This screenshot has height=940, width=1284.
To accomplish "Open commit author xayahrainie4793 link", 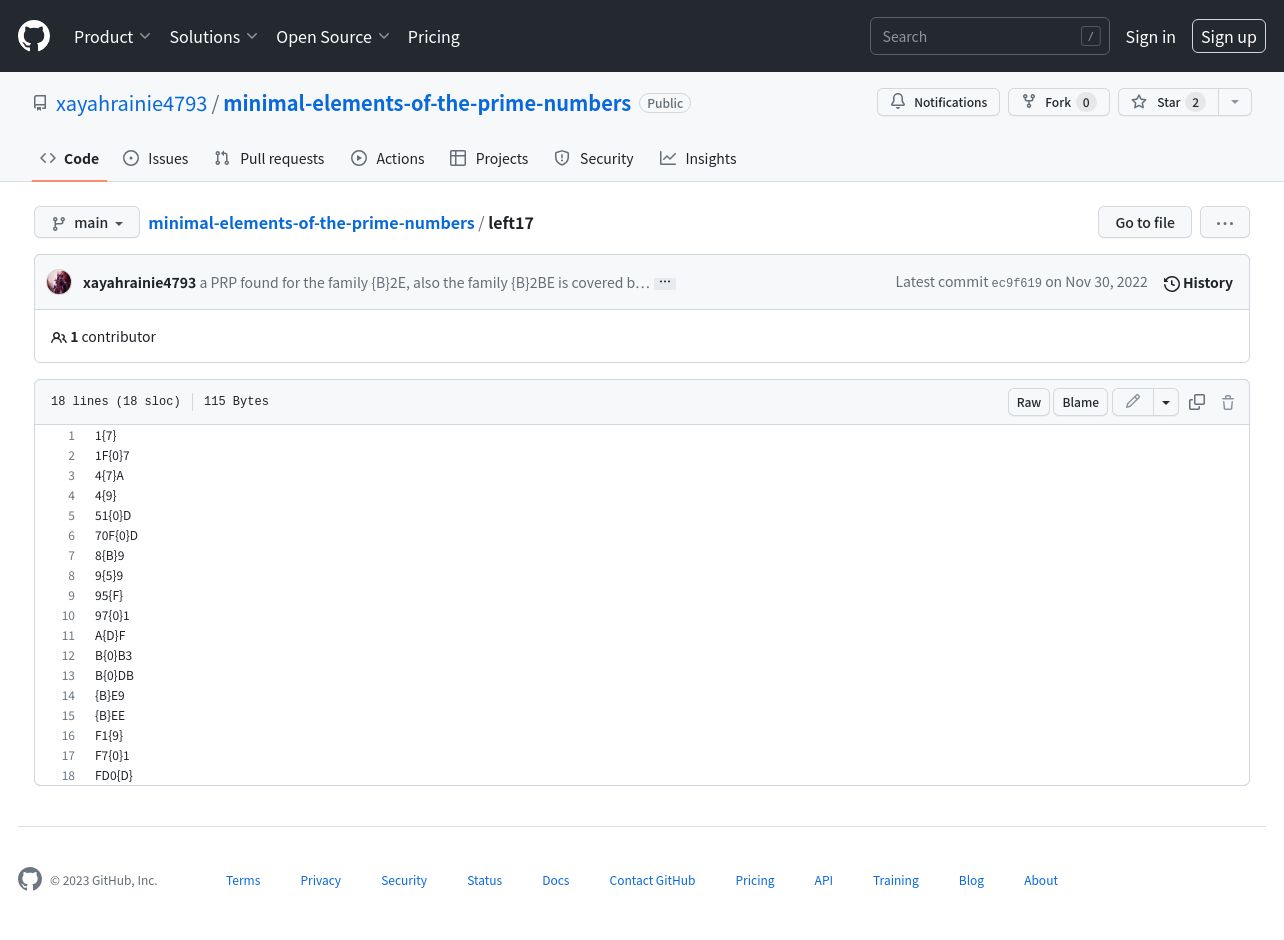I will point(139,282).
